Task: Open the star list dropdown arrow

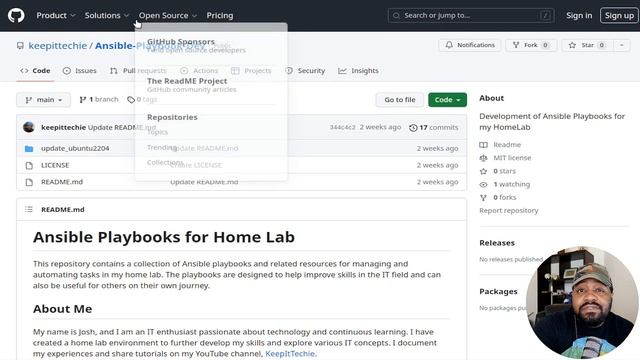Action: [622, 45]
